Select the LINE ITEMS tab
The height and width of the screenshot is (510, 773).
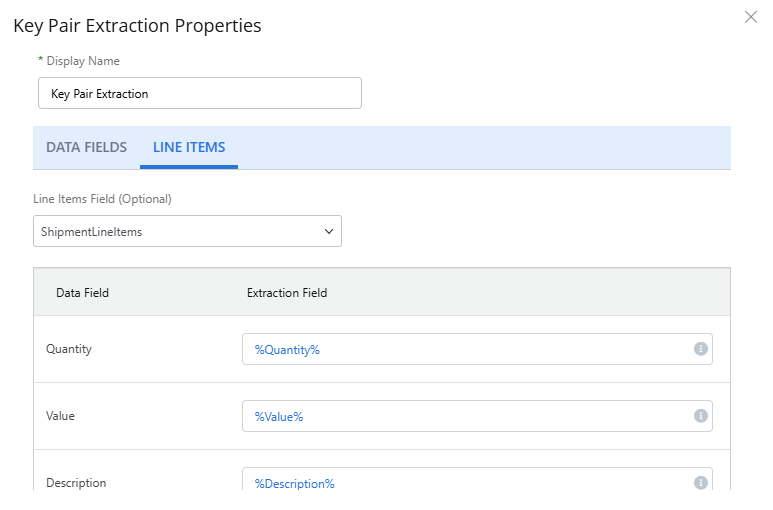(x=189, y=147)
